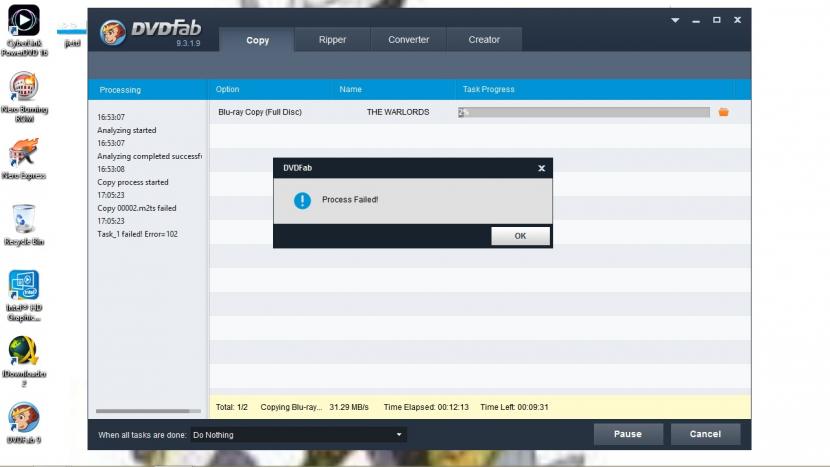Select the 'THE WARLORDS' name cell

(398, 112)
